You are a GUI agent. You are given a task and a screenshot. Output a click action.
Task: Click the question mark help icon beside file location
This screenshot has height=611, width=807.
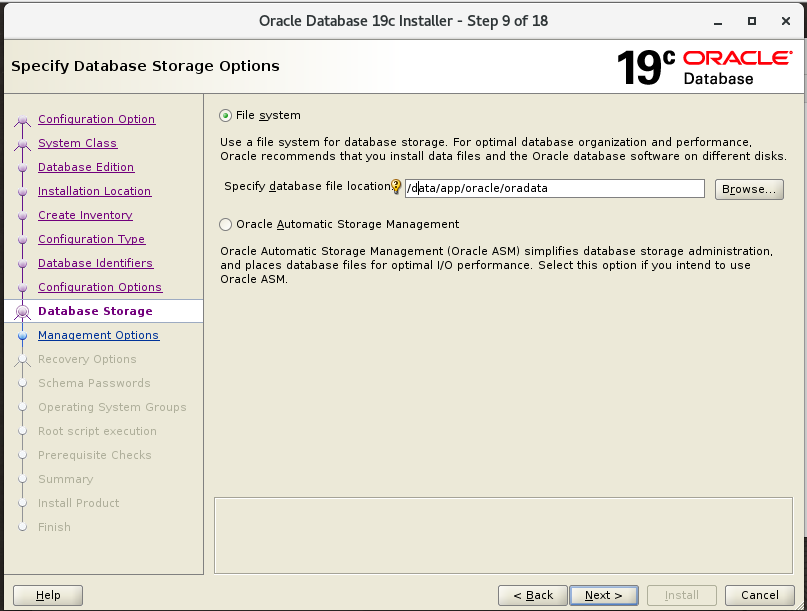[394, 188]
